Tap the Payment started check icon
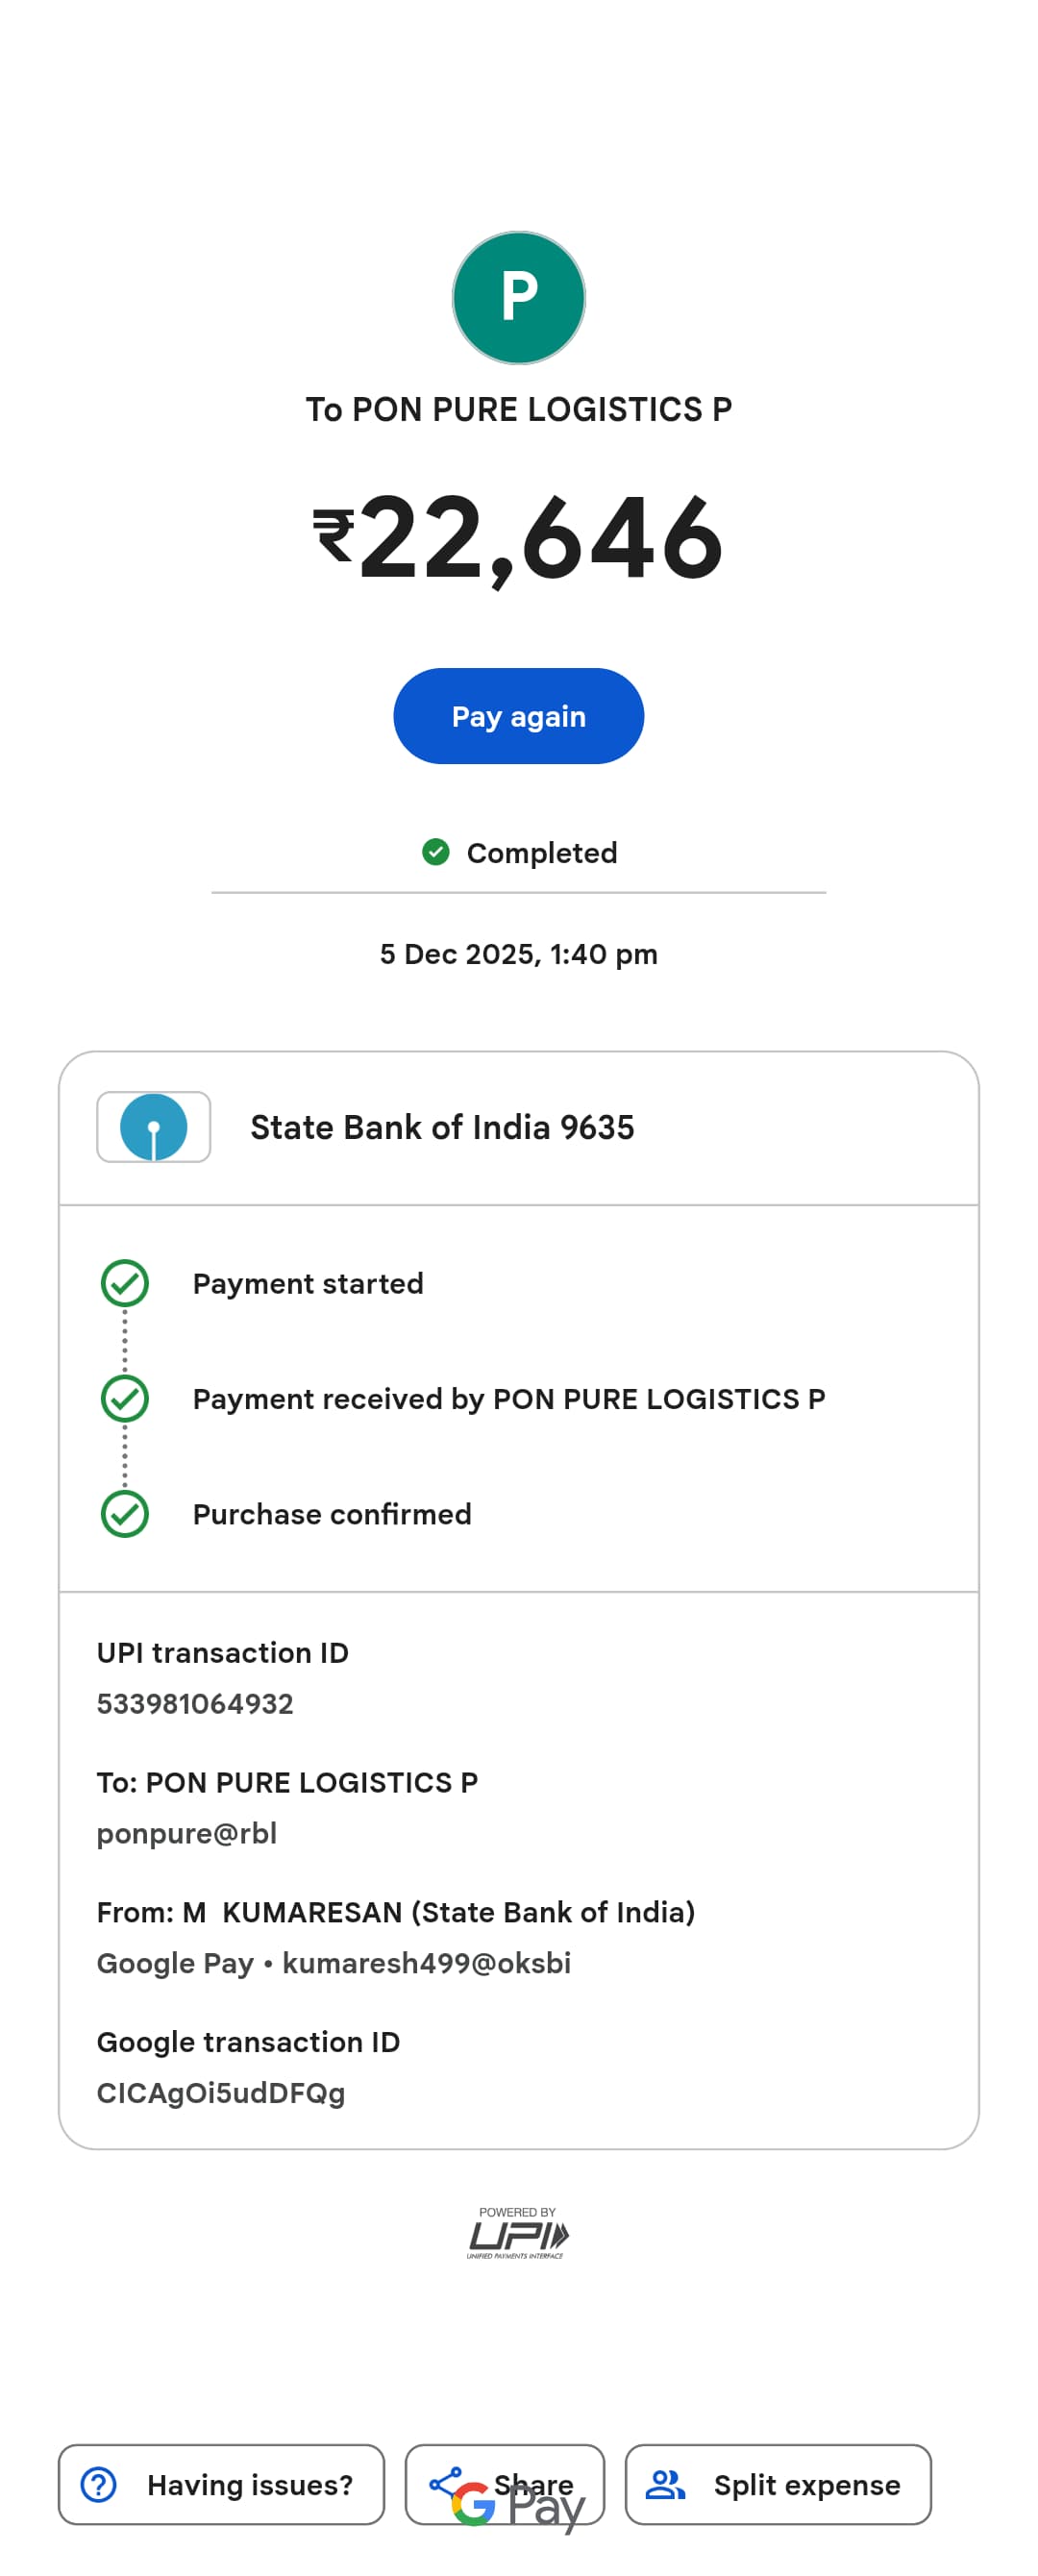The image size is (1038, 2576). 125,1283
